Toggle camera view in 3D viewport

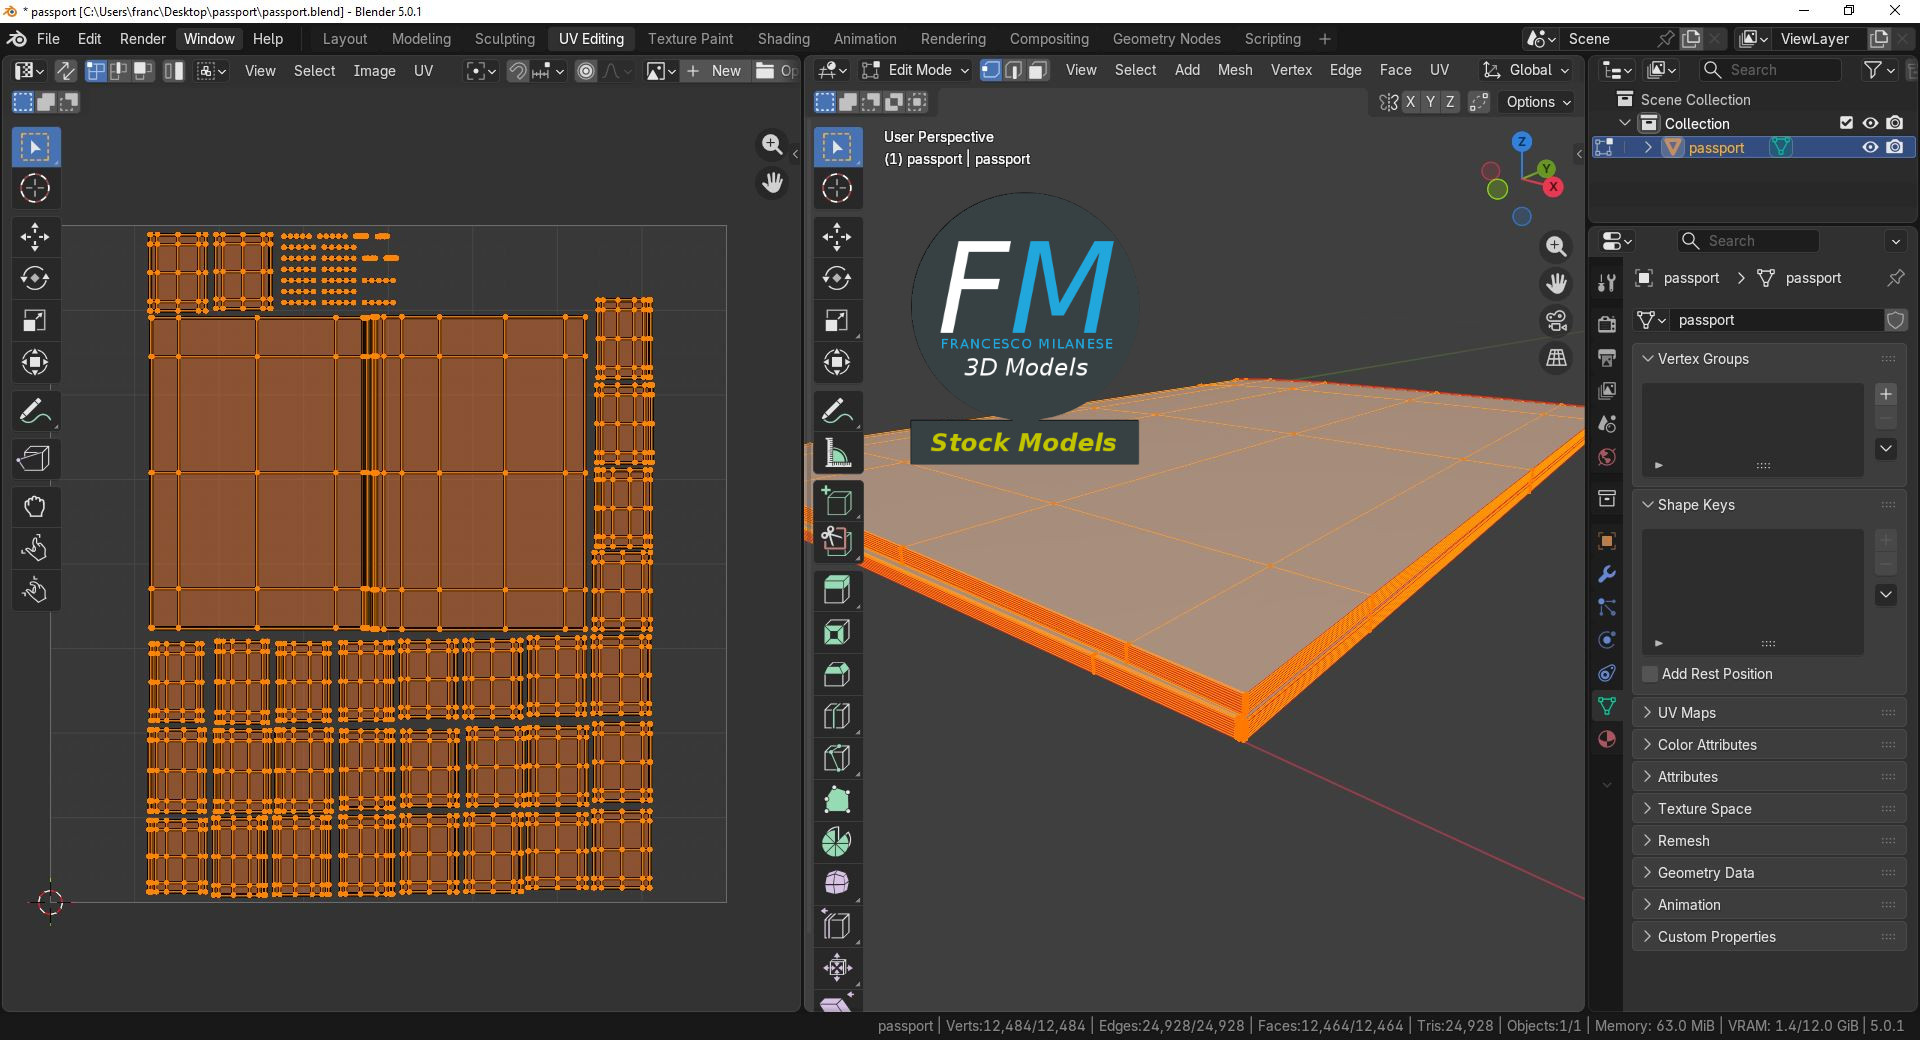pyautogui.click(x=1556, y=321)
